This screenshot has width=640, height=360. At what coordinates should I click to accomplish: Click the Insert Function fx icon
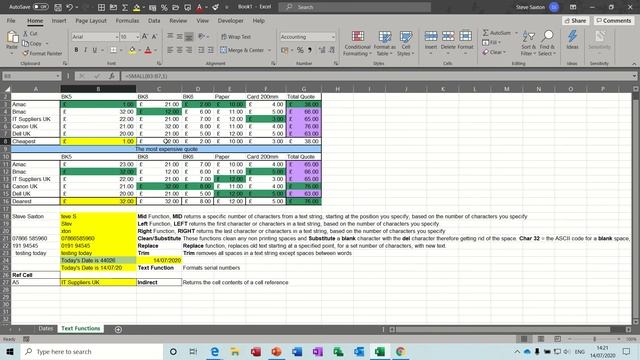coord(111,76)
